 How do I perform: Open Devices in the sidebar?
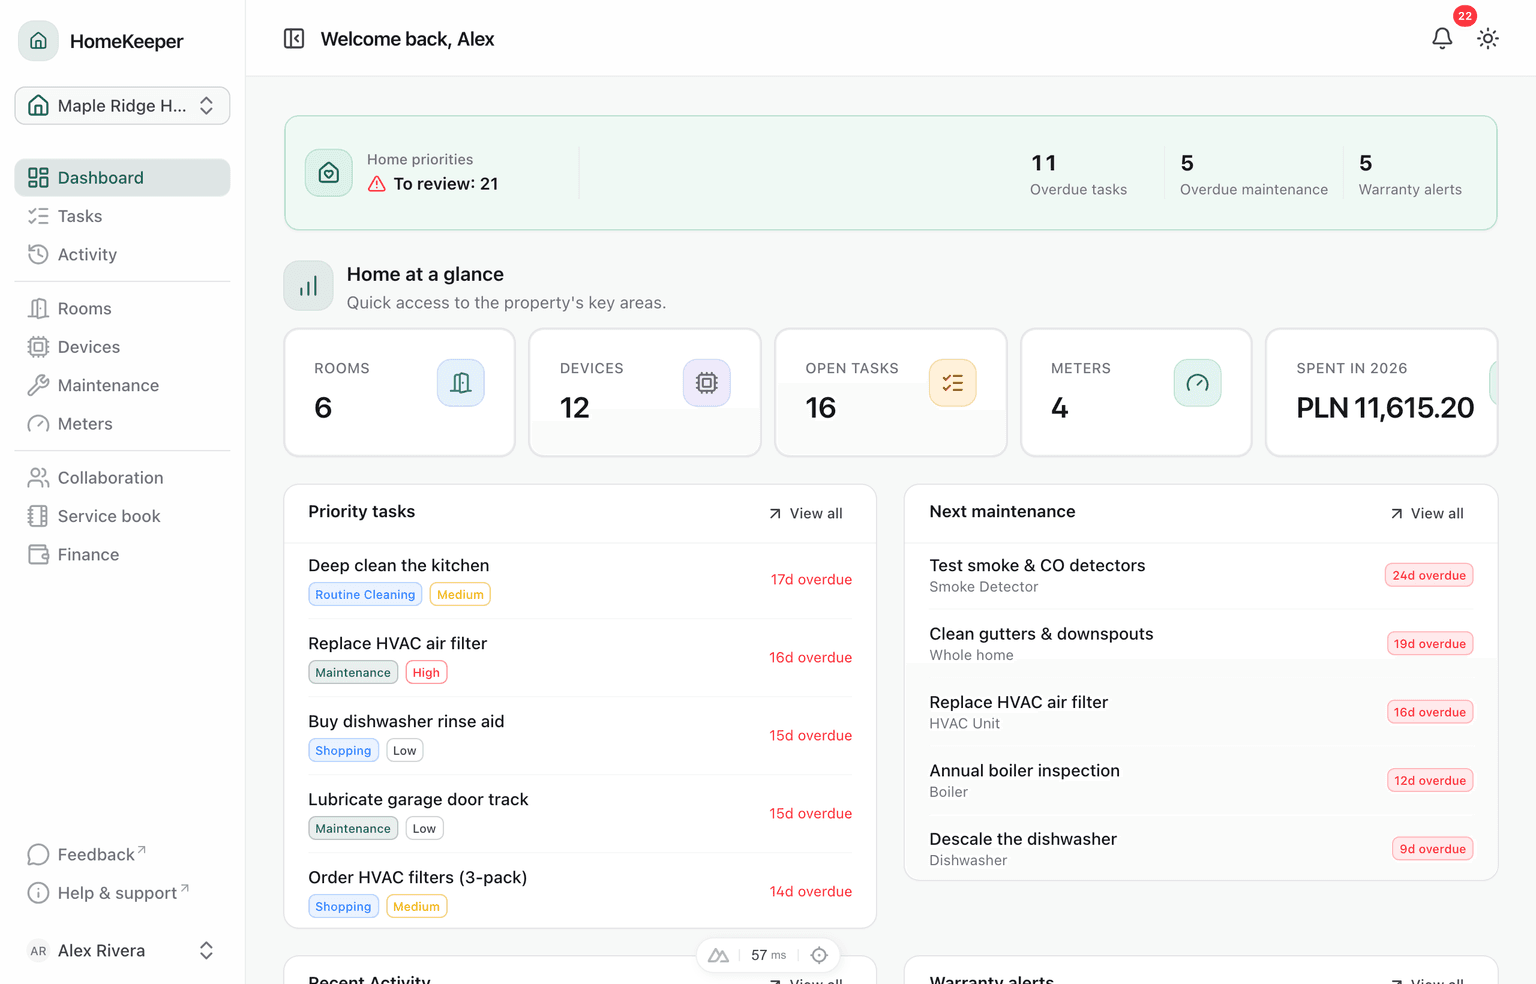(122, 347)
